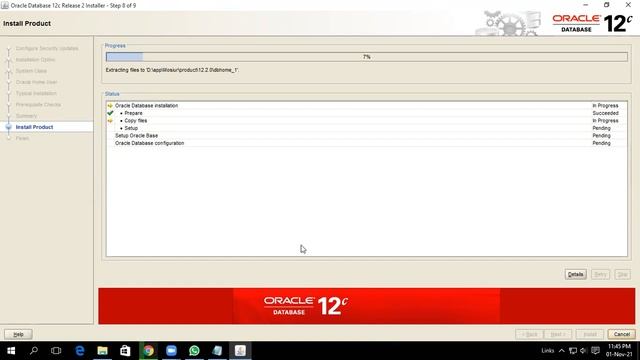Image resolution: width=640 pixels, height=360 pixels.
Task: Select the Install Product step
Action: tap(34, 127)
